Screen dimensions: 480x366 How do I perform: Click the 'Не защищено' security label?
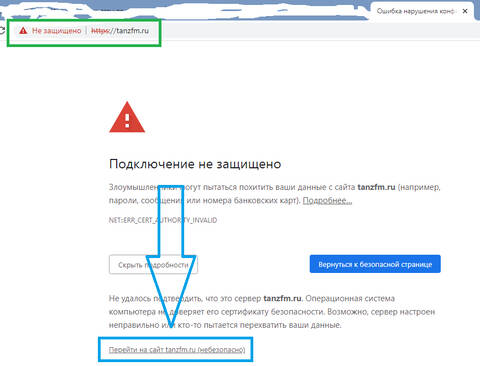click(57, 31)
